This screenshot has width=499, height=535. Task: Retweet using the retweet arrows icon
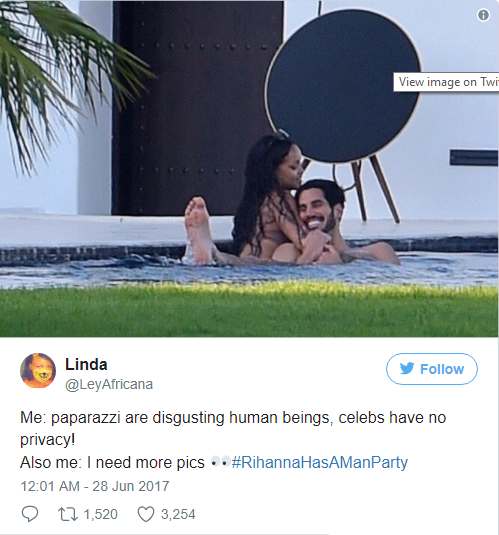pyautogui.click(x=68, y=514)
